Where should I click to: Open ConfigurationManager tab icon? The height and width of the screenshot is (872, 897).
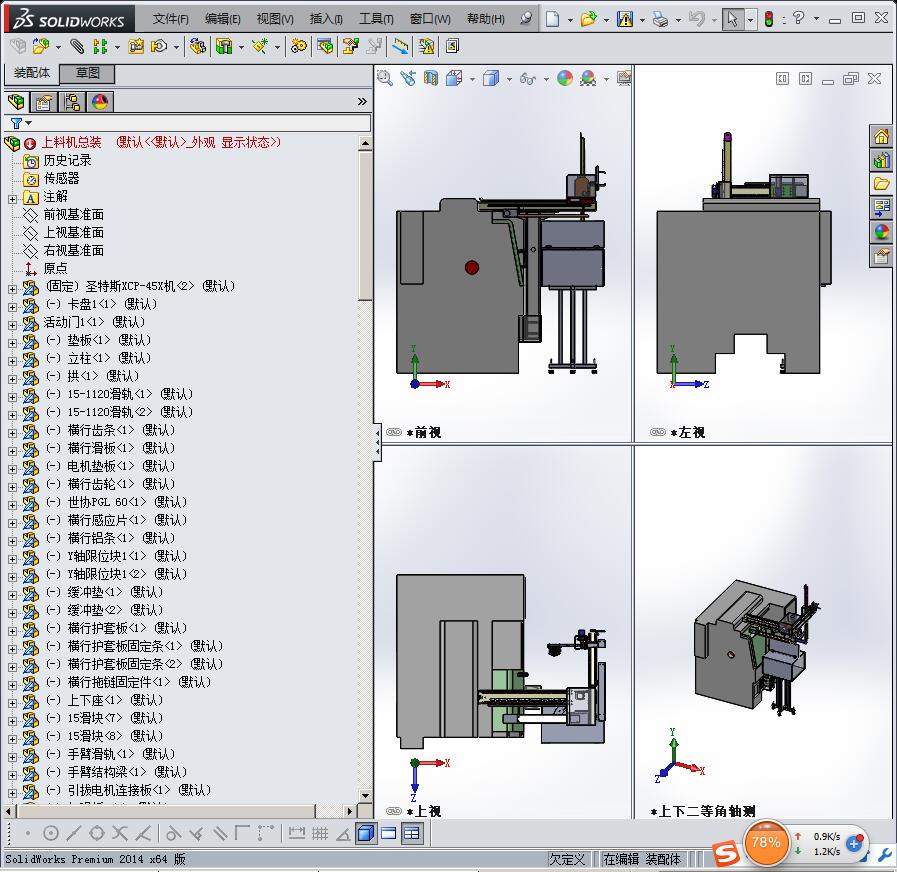(x=72, y=102)
